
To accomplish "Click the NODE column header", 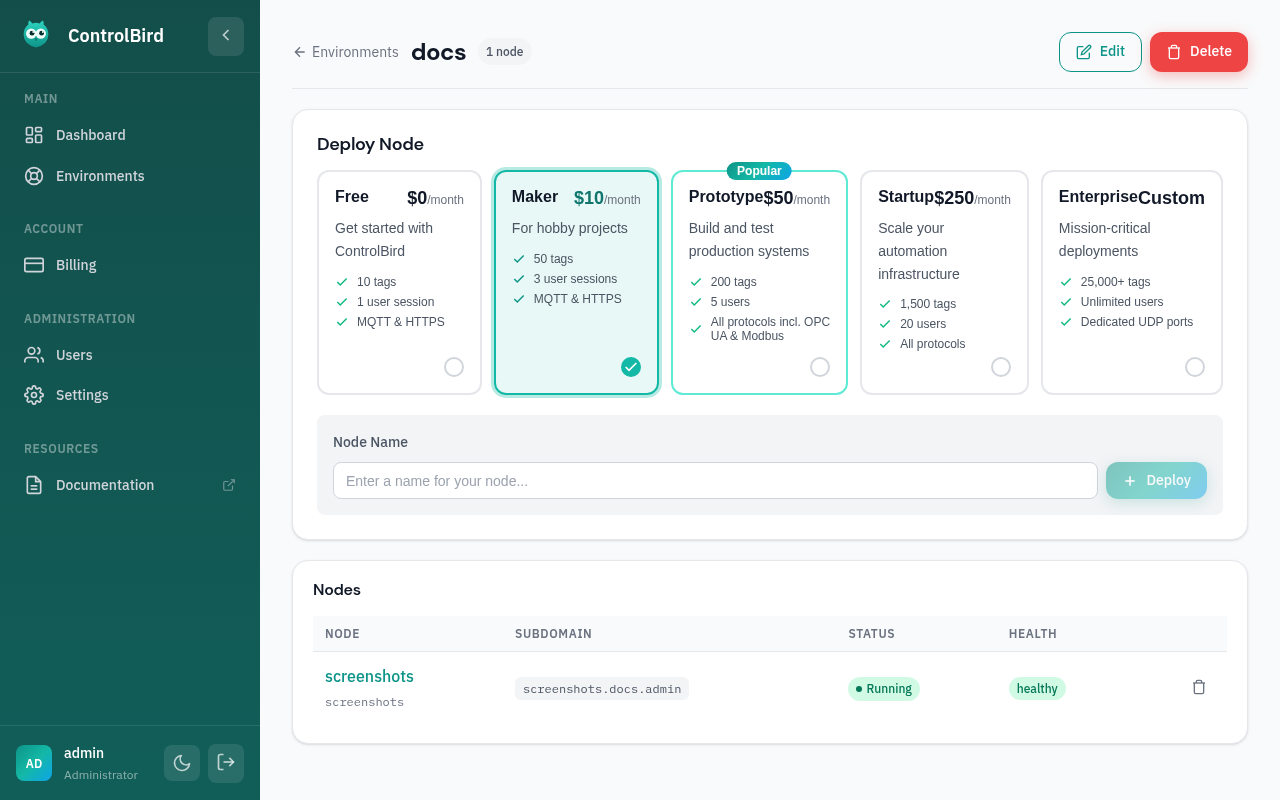I will point(342,634).
